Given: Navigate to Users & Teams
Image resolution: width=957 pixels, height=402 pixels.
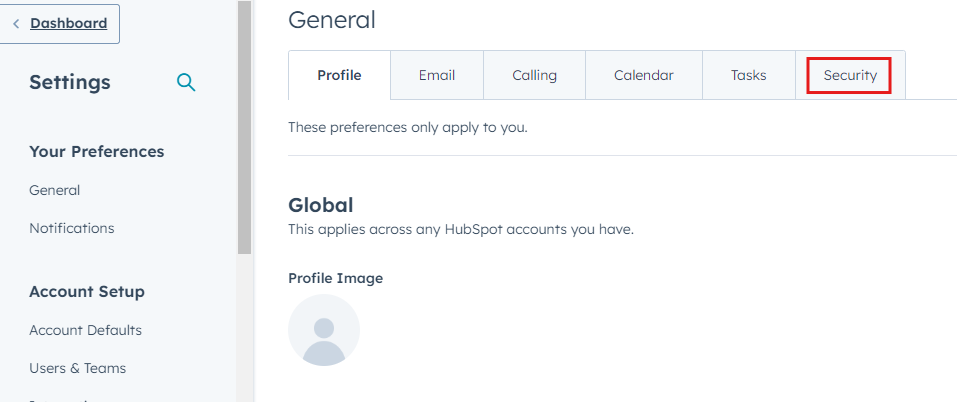Looking at the screenshot, I should pyautogui.click(x=78, y=368).
